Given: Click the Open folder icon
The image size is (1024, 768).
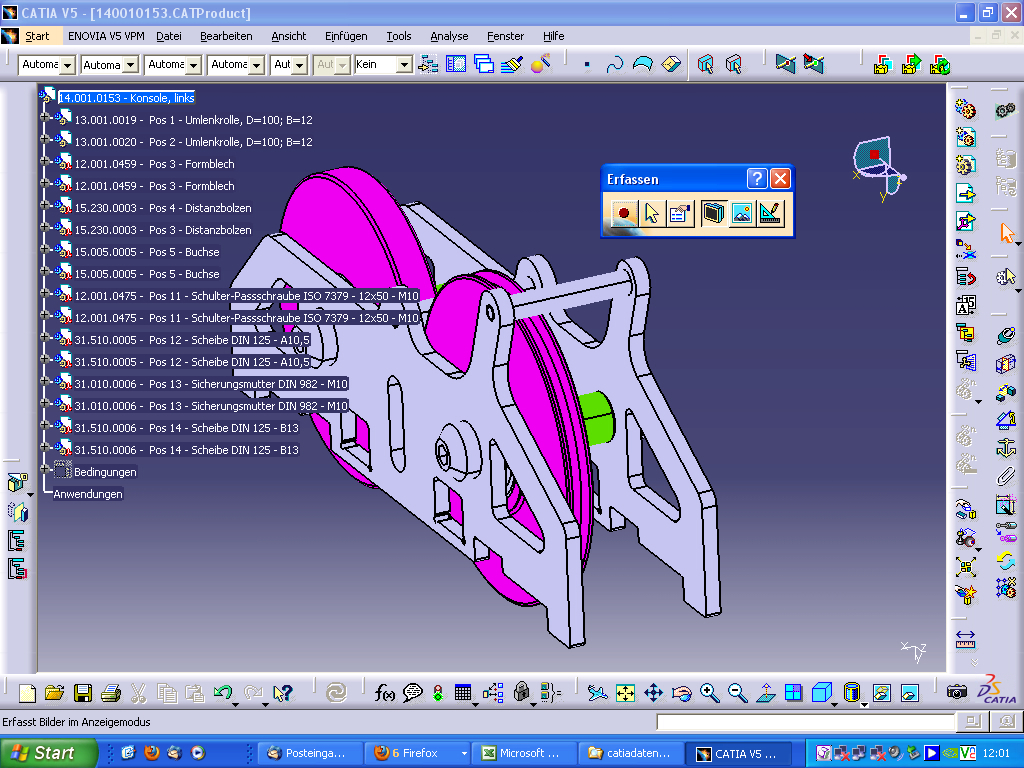Looking at the screenshot, I should coord(55,693).
